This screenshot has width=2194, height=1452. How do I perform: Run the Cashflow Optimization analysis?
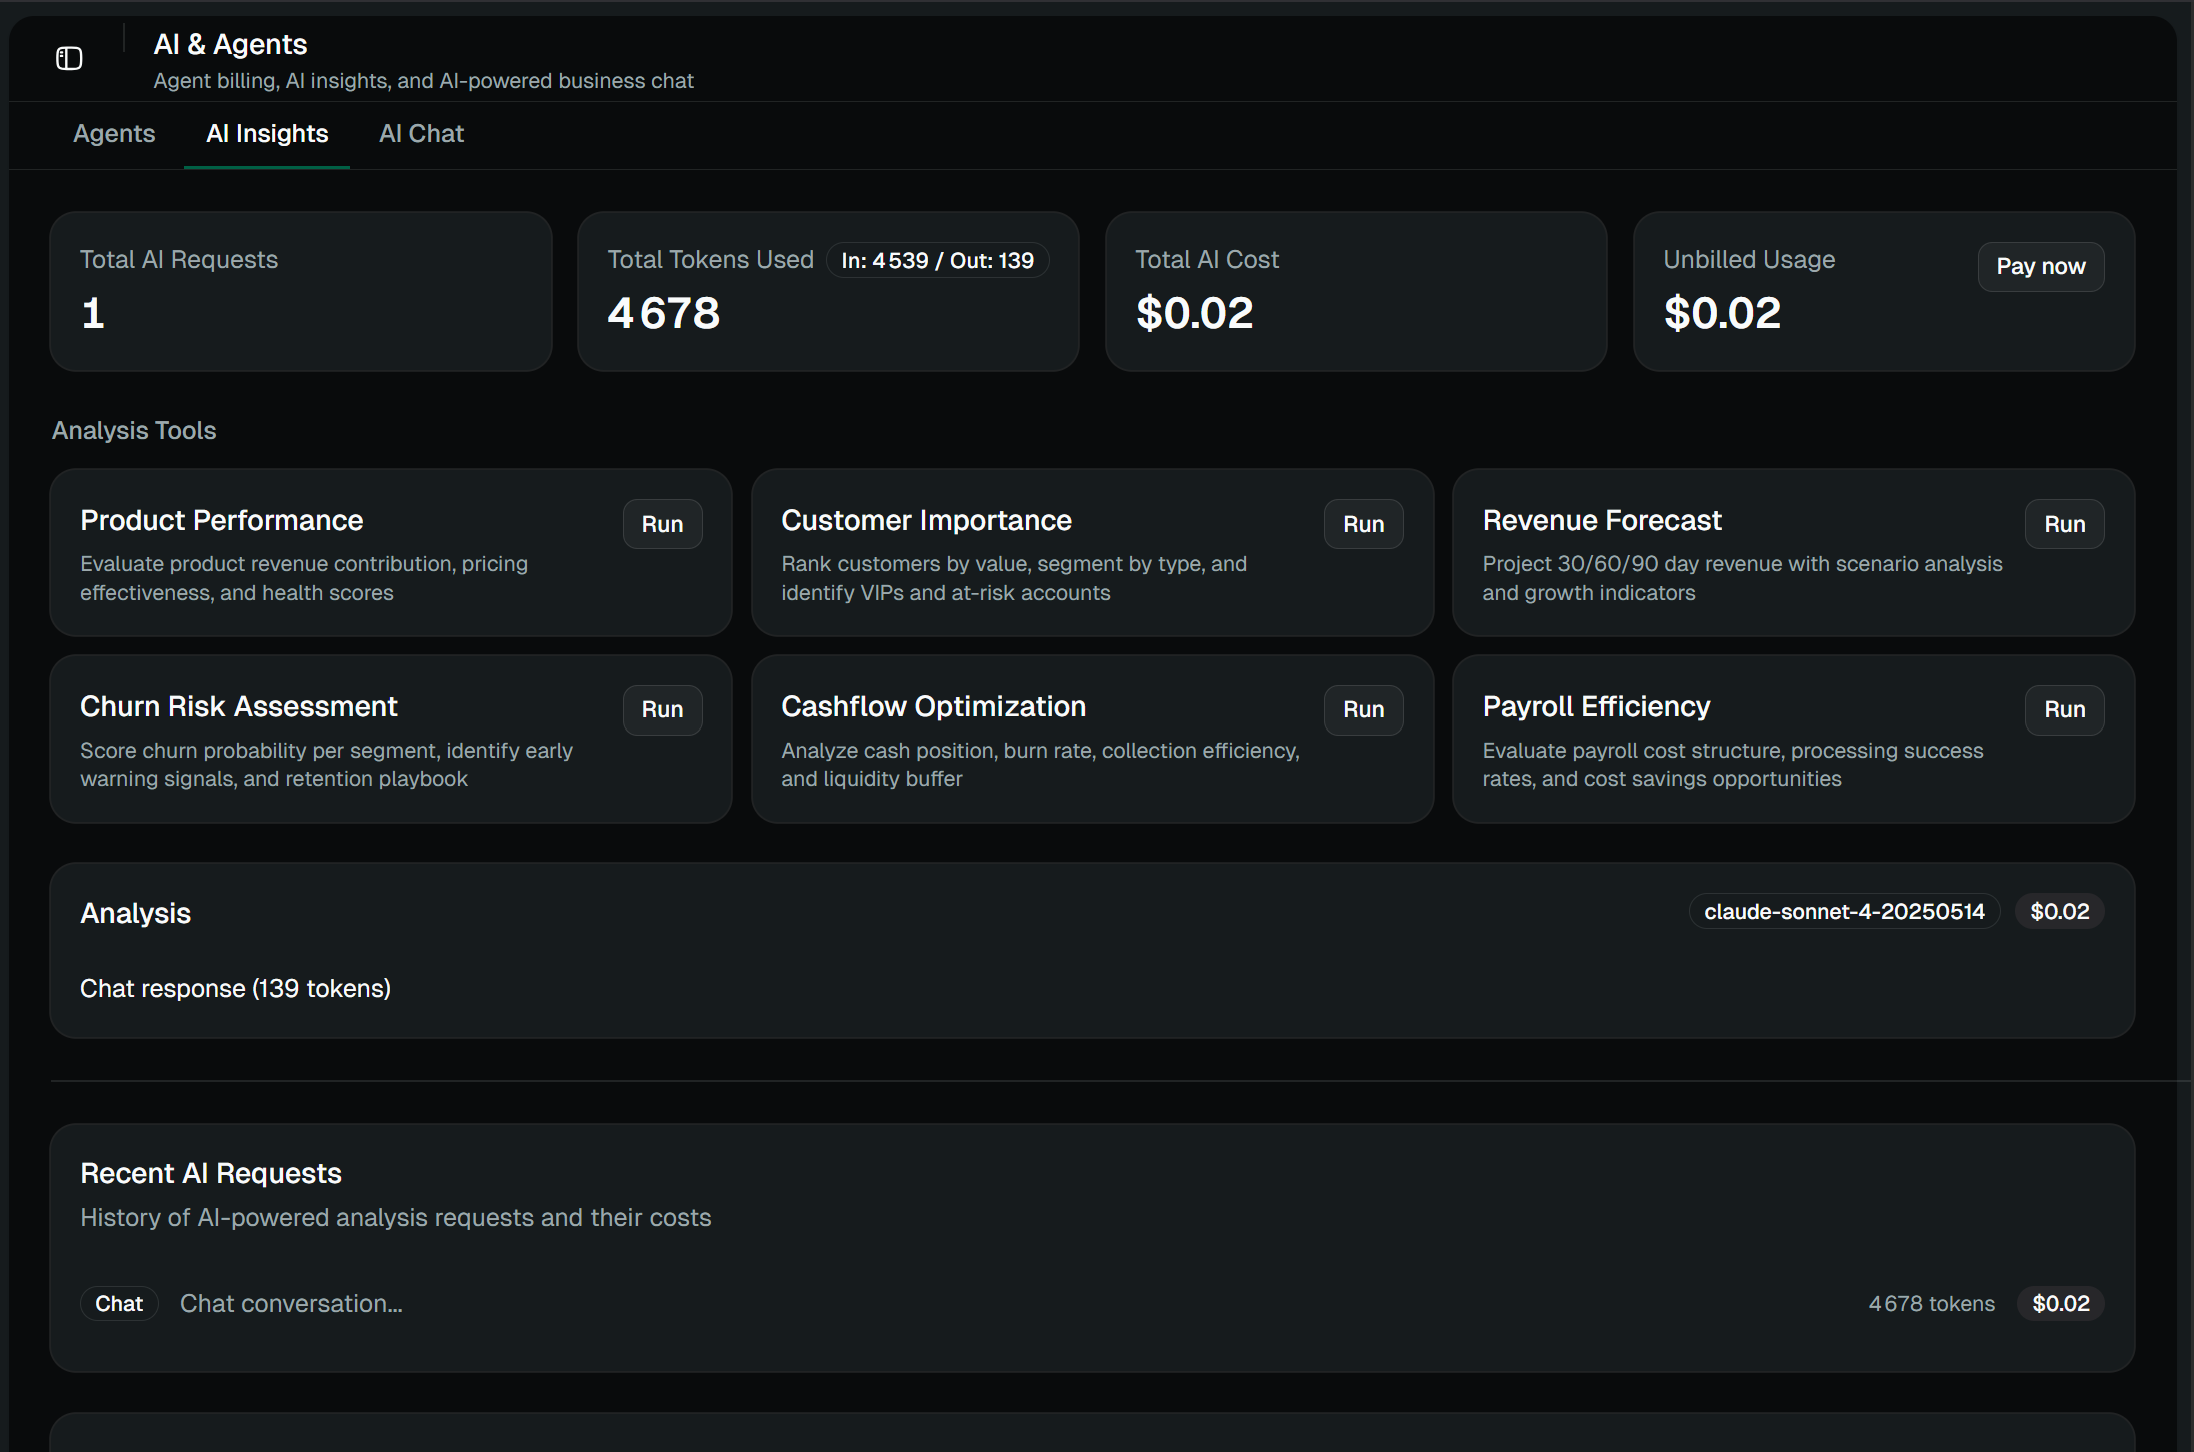pos(1363,710)
